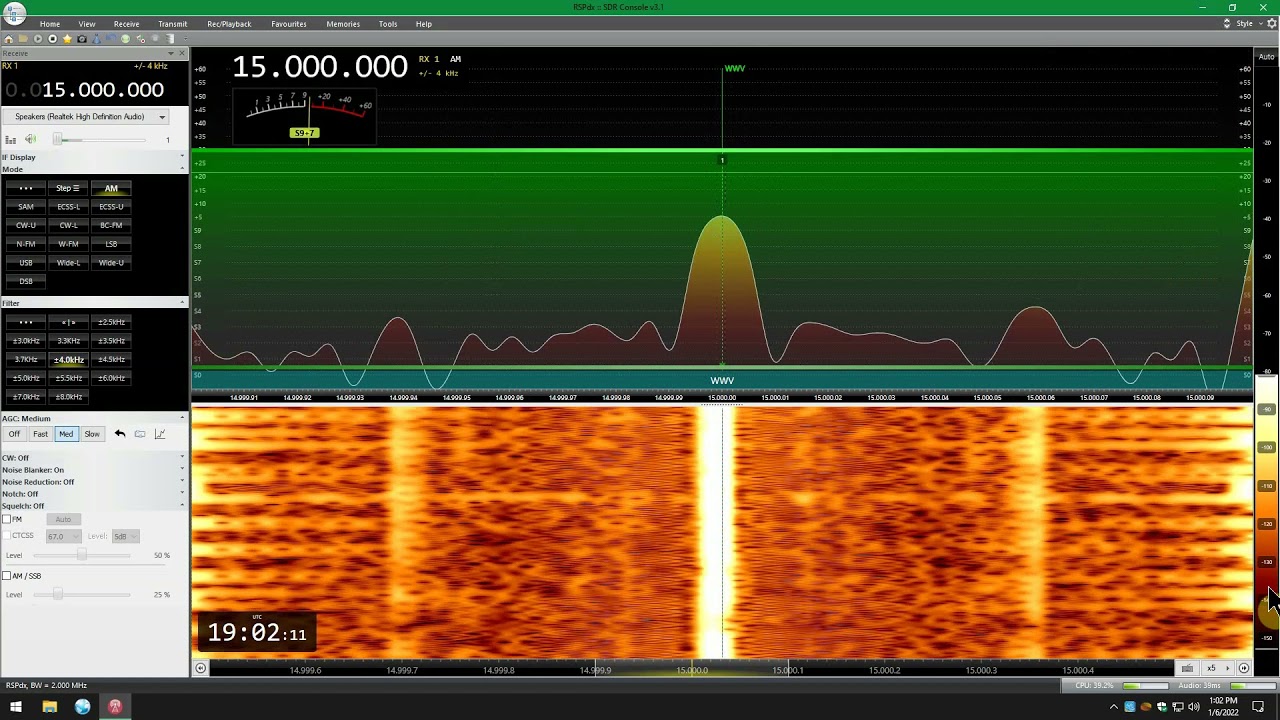Select the 3.3kHz filter
This screenshot has height=720, width=1280.
68,341
